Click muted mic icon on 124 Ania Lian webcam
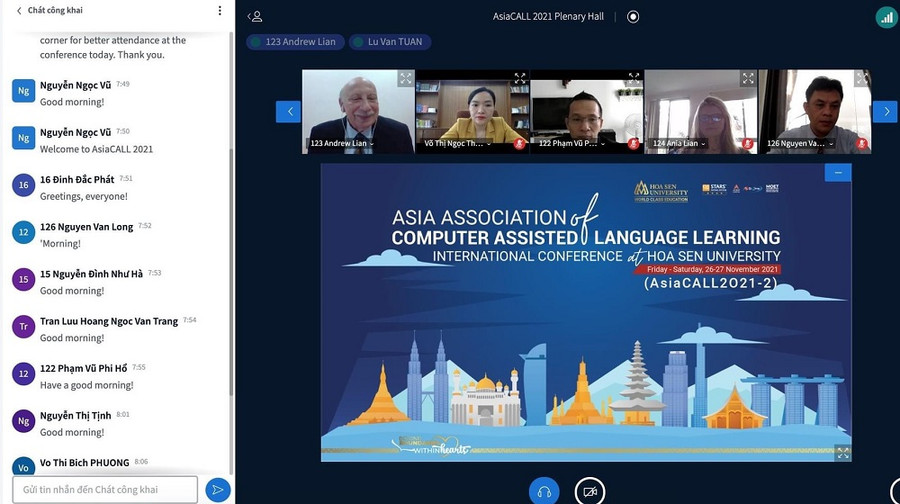The image size is (900, 504). click(x=747, y=144)
